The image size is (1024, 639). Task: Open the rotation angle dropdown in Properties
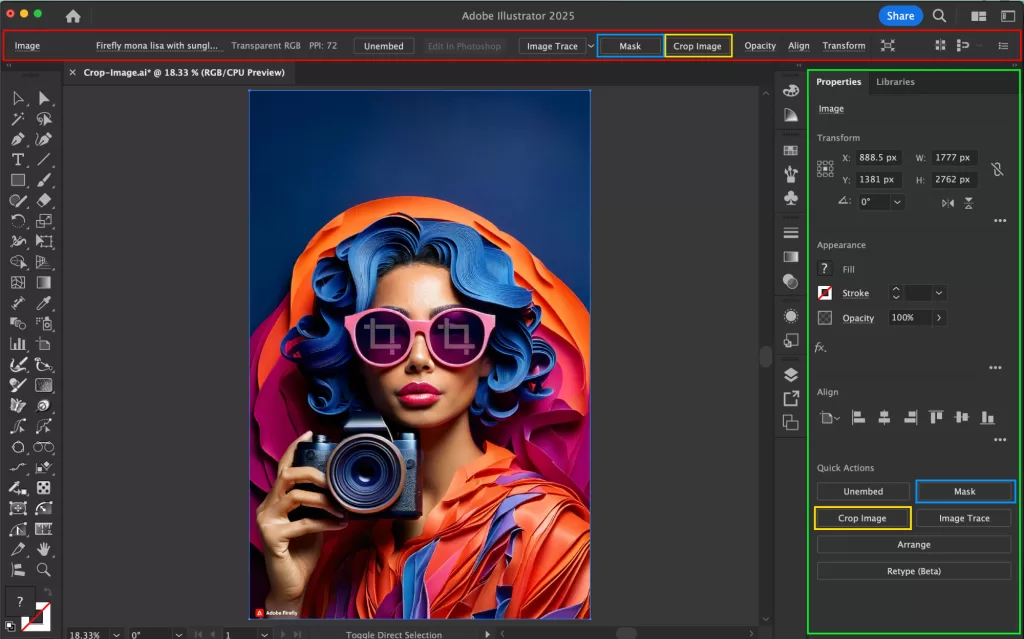point(897,202)
